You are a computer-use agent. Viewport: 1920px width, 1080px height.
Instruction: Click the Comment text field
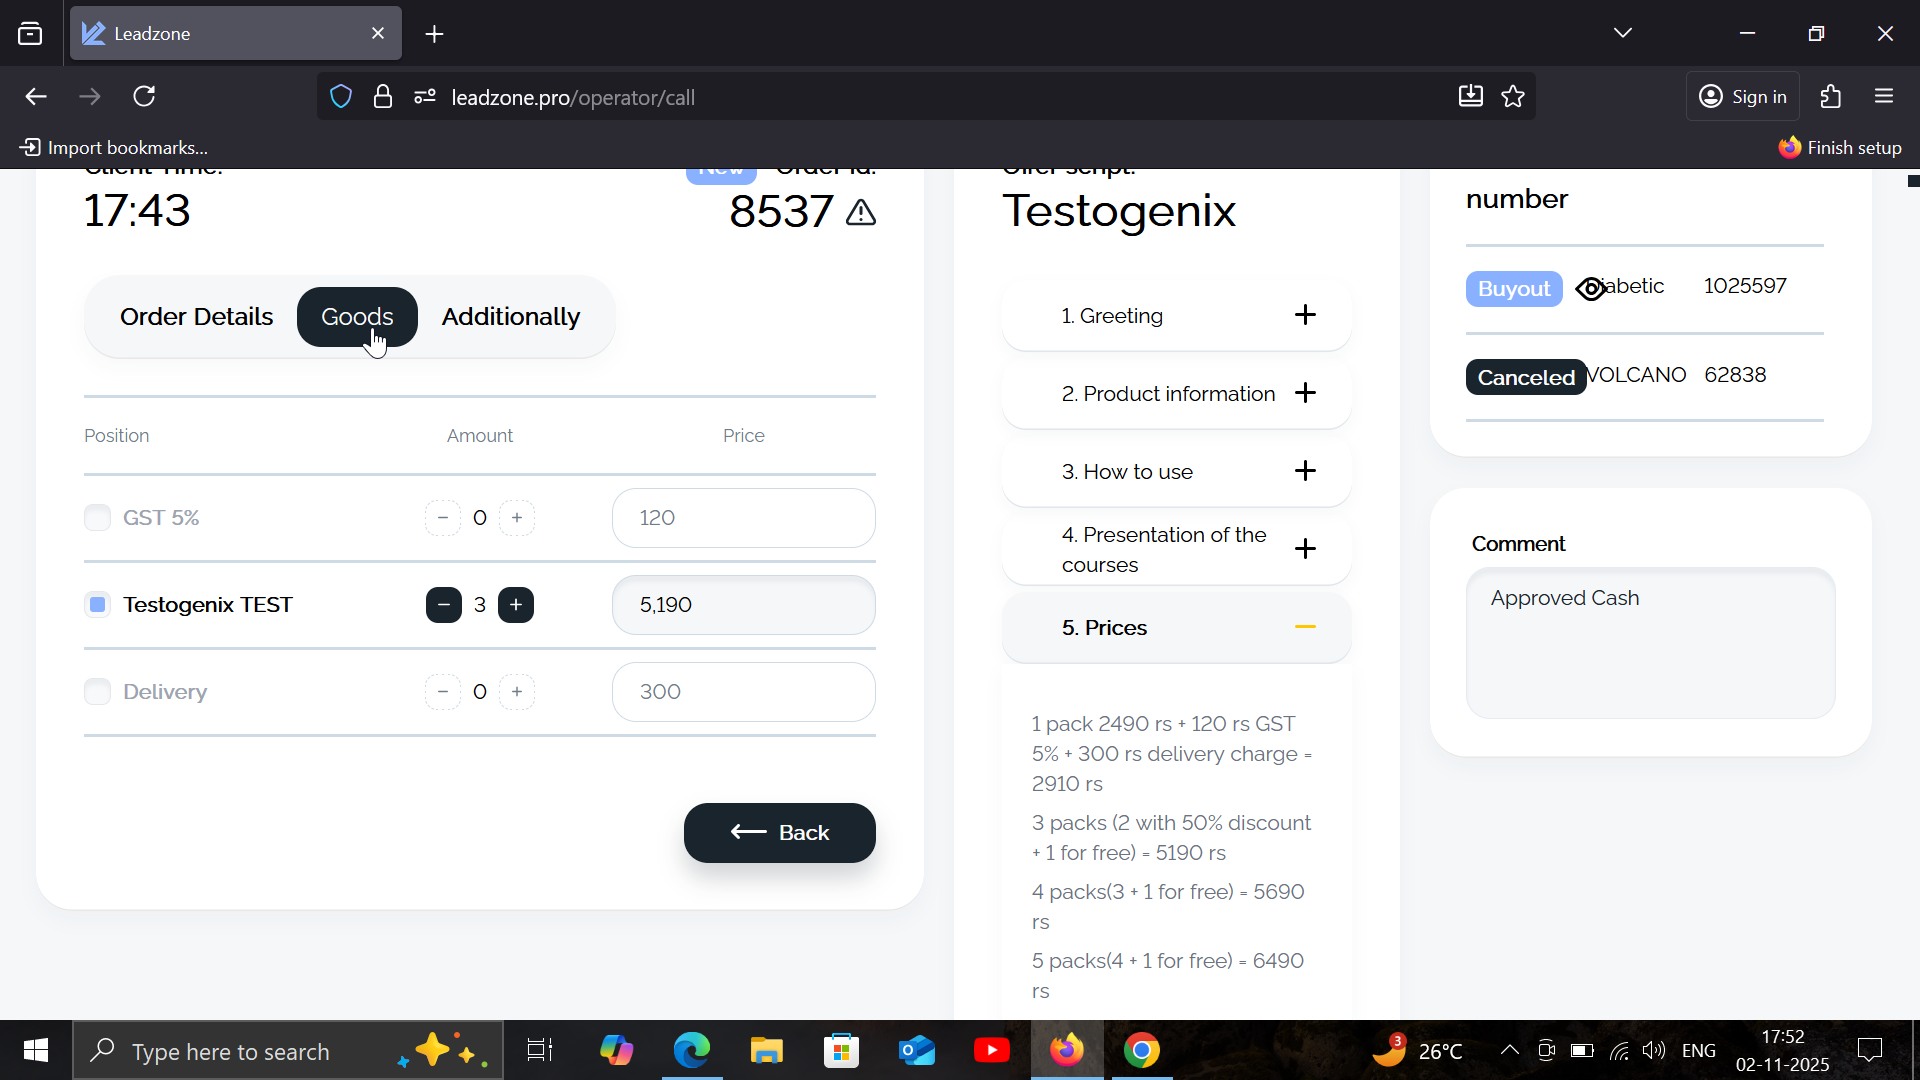click(x=1650, y=643)
